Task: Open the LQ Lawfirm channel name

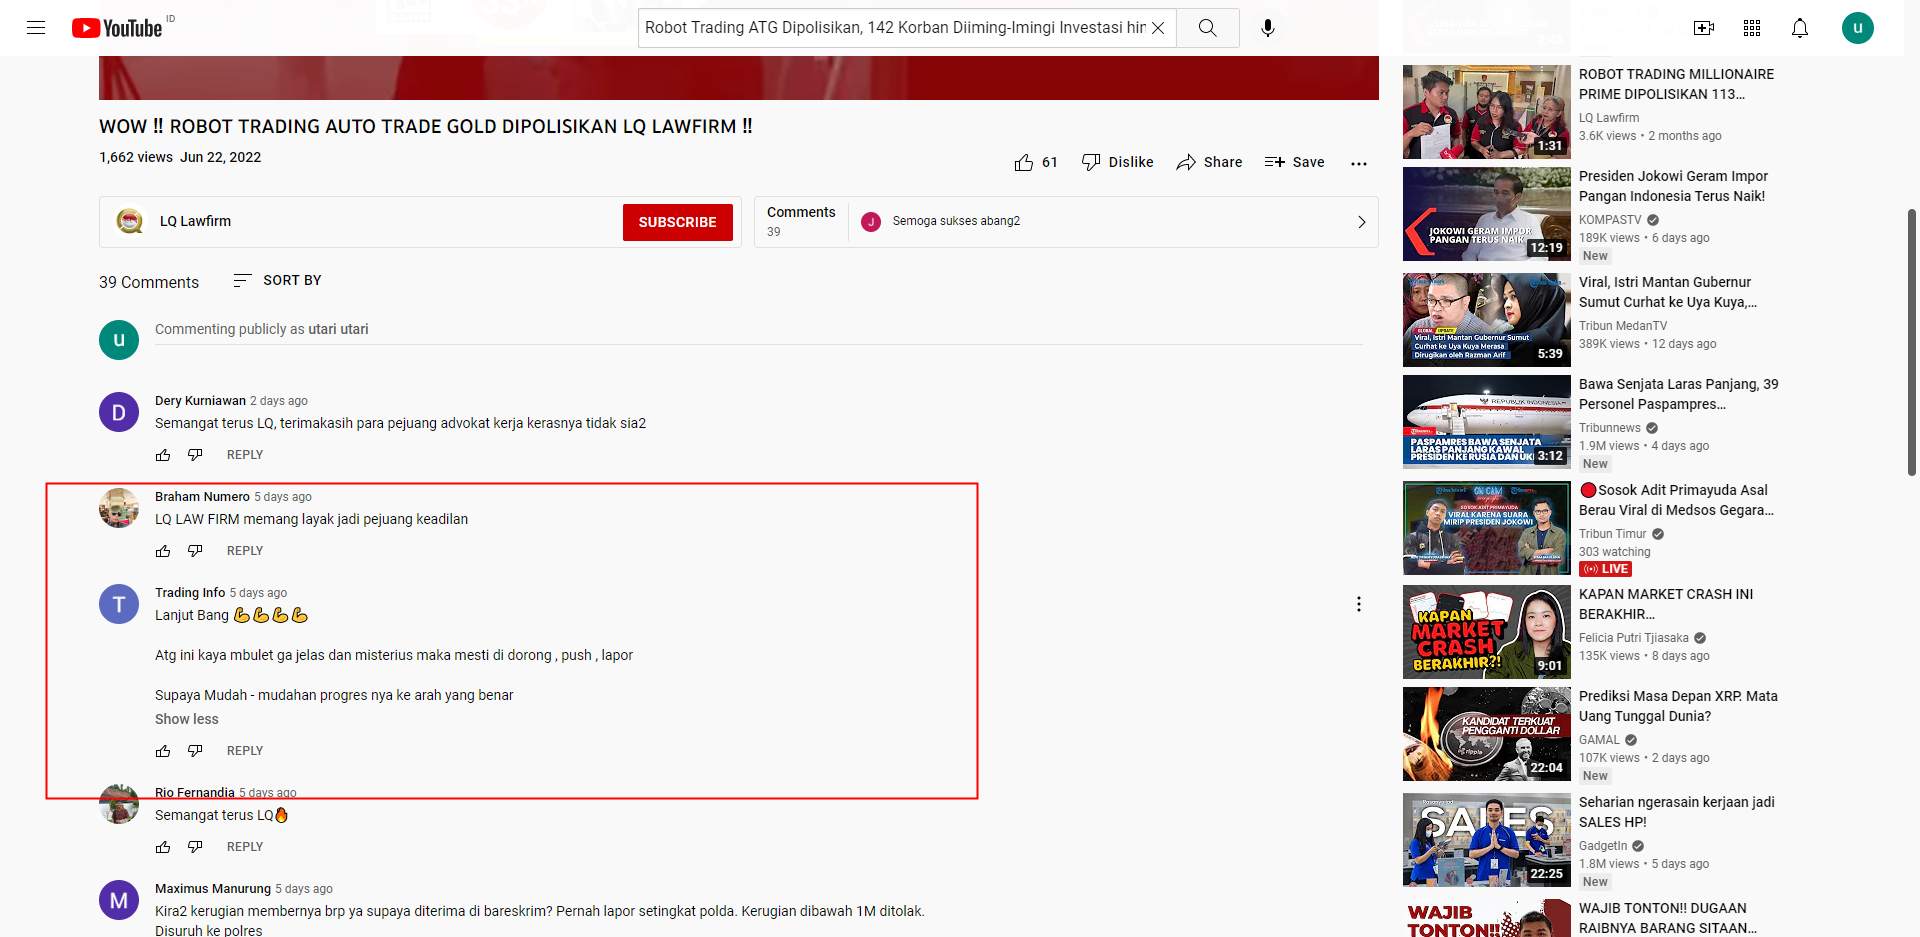Action: coord(195,221)
